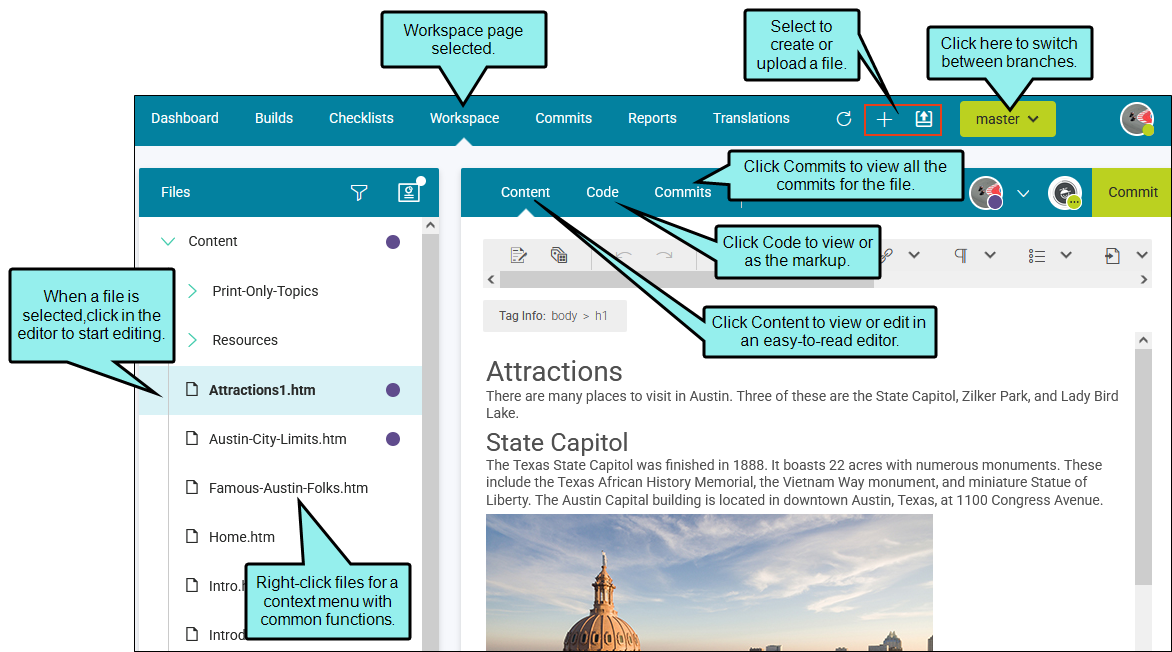Redo the edit in the editor toolbar
Viewport: 1172px width, 652px height.
(664, 255)
